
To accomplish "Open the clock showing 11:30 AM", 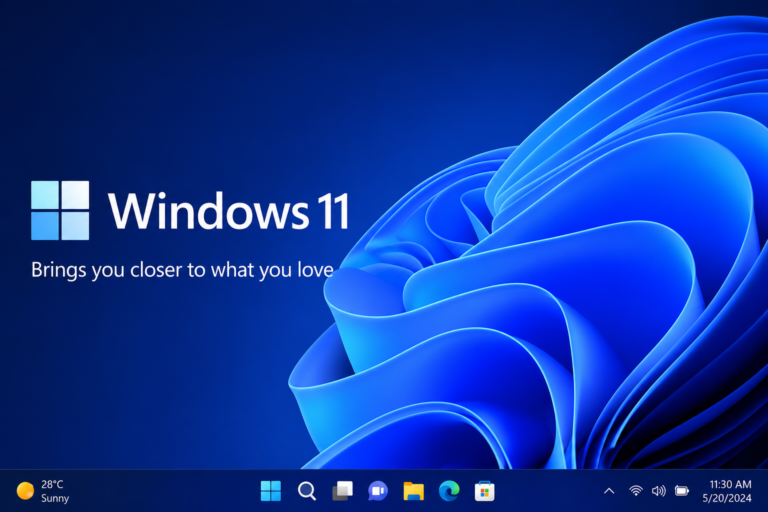I will (x=730, y=484).
